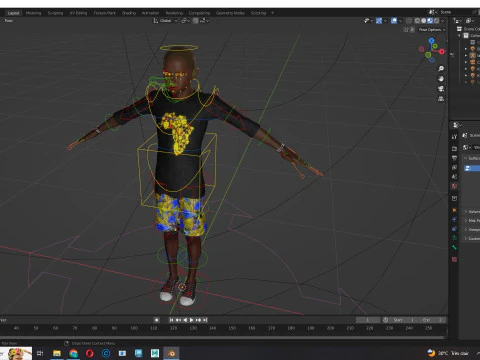Expand the Volume panel in properties
This screenshot has width=480, height=360.
click(466, 211)
